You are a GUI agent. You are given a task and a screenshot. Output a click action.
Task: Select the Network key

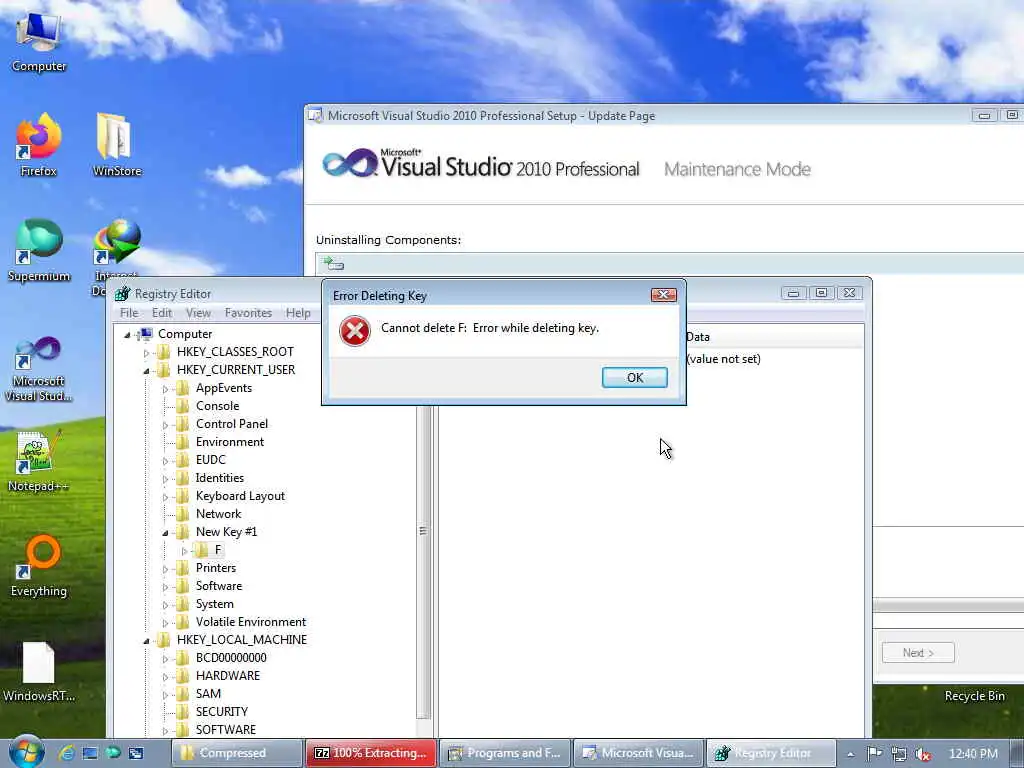[219, 513]
